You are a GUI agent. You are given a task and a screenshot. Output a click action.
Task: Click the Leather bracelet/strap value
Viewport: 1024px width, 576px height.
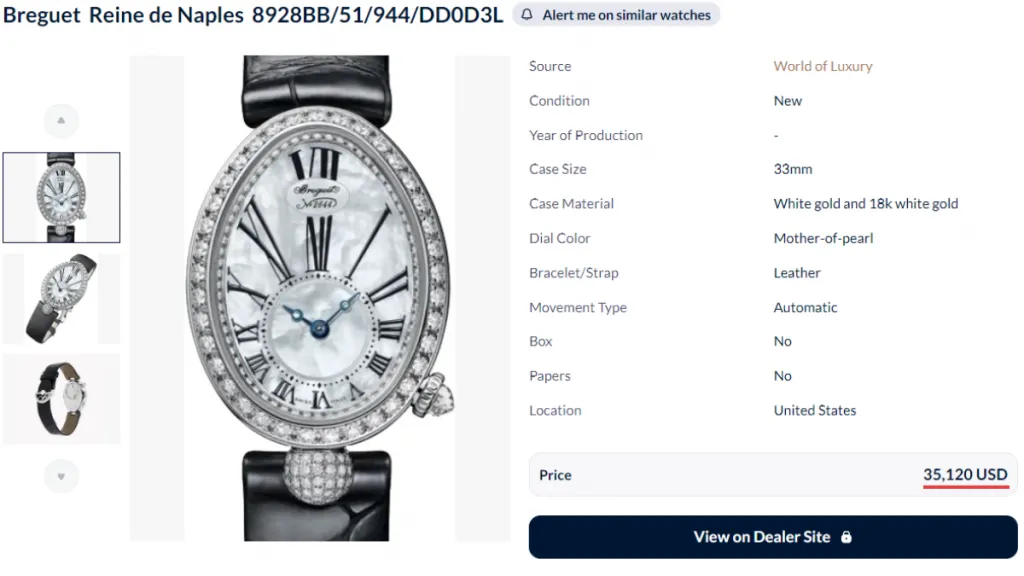tap(797, 272)
